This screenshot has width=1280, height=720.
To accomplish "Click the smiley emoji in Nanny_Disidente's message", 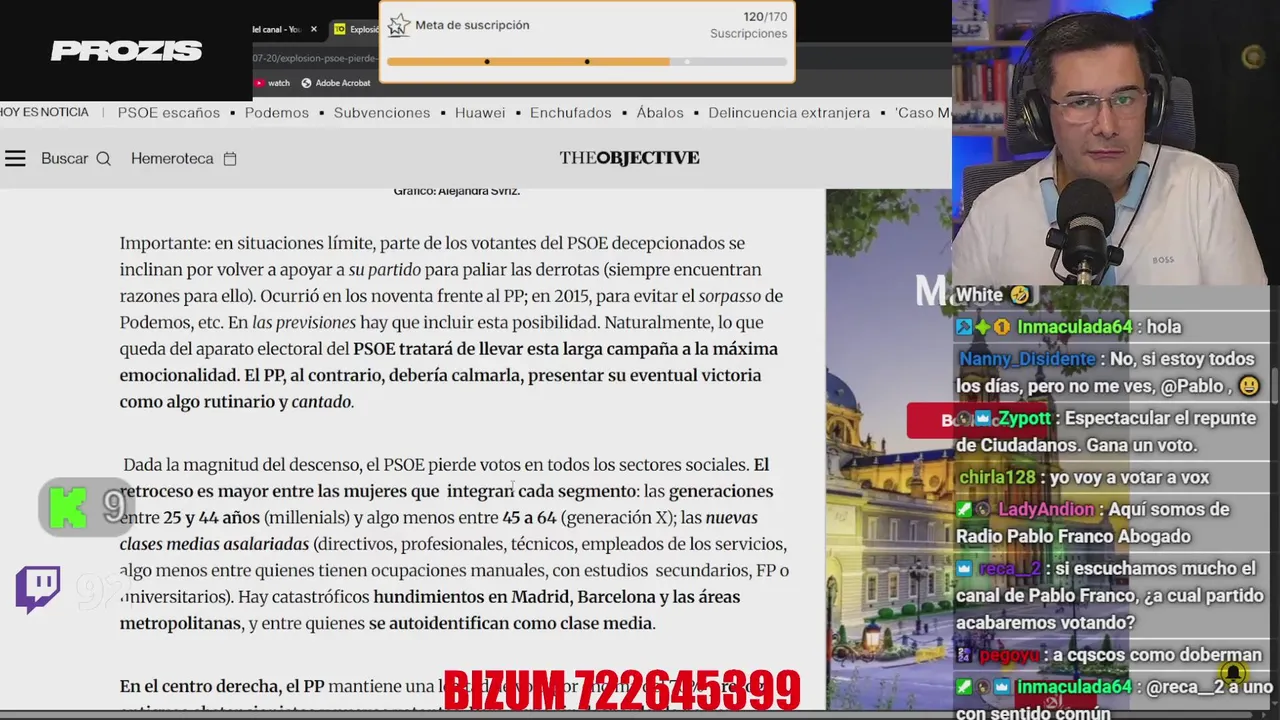I will coord(1248,386).
